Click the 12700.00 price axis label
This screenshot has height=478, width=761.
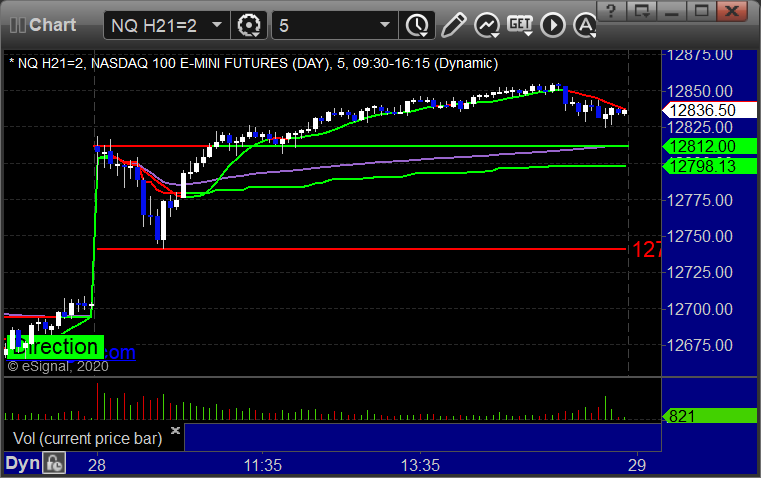(699, 309)
